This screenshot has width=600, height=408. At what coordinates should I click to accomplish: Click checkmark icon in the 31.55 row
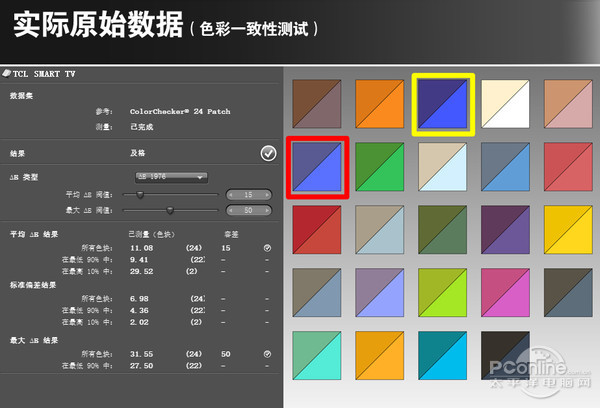(267, 354)
